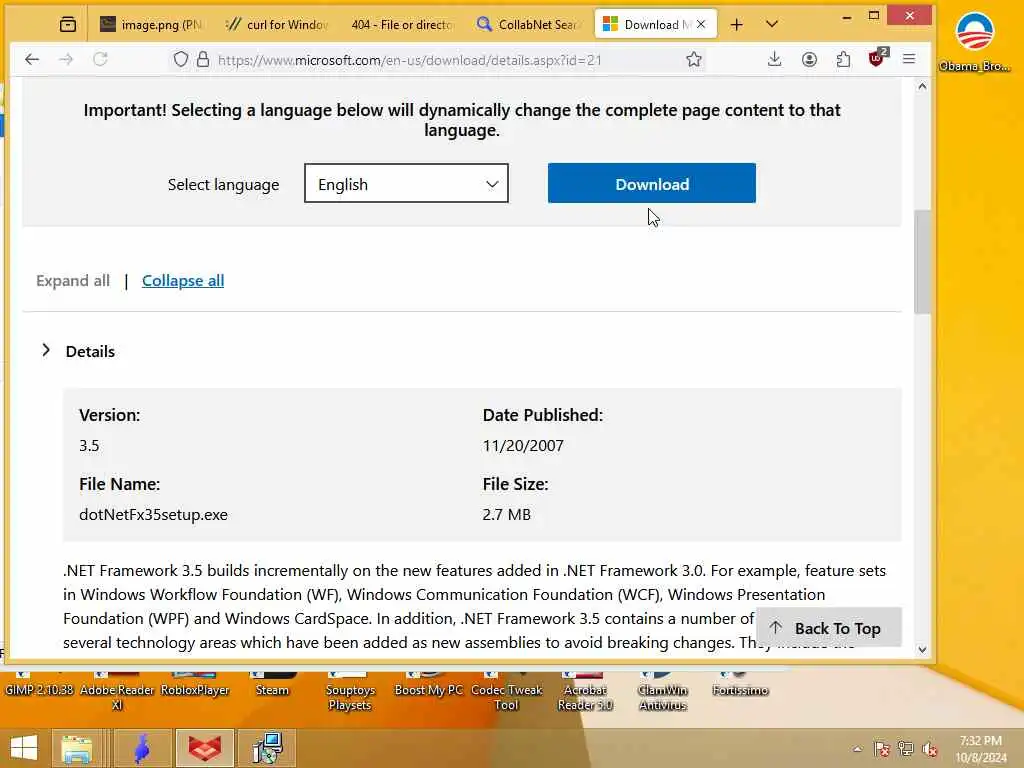The image size is (1024, 768).
Task: Click the muted volume tray icon
Action: point(930,749)
